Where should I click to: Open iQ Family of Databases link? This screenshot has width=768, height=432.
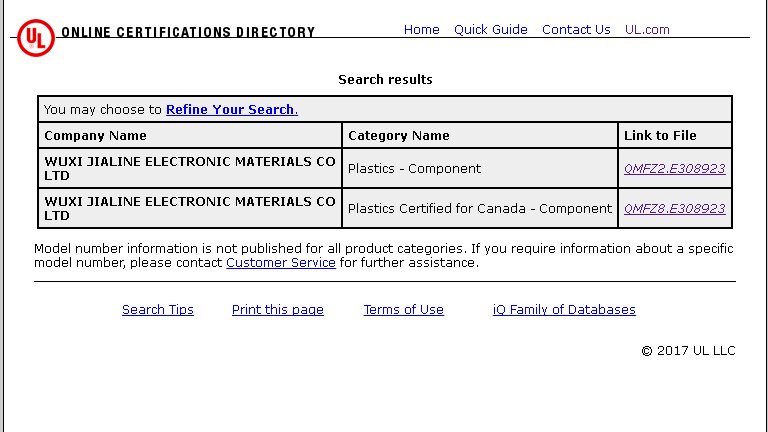(x=564, y=310)
